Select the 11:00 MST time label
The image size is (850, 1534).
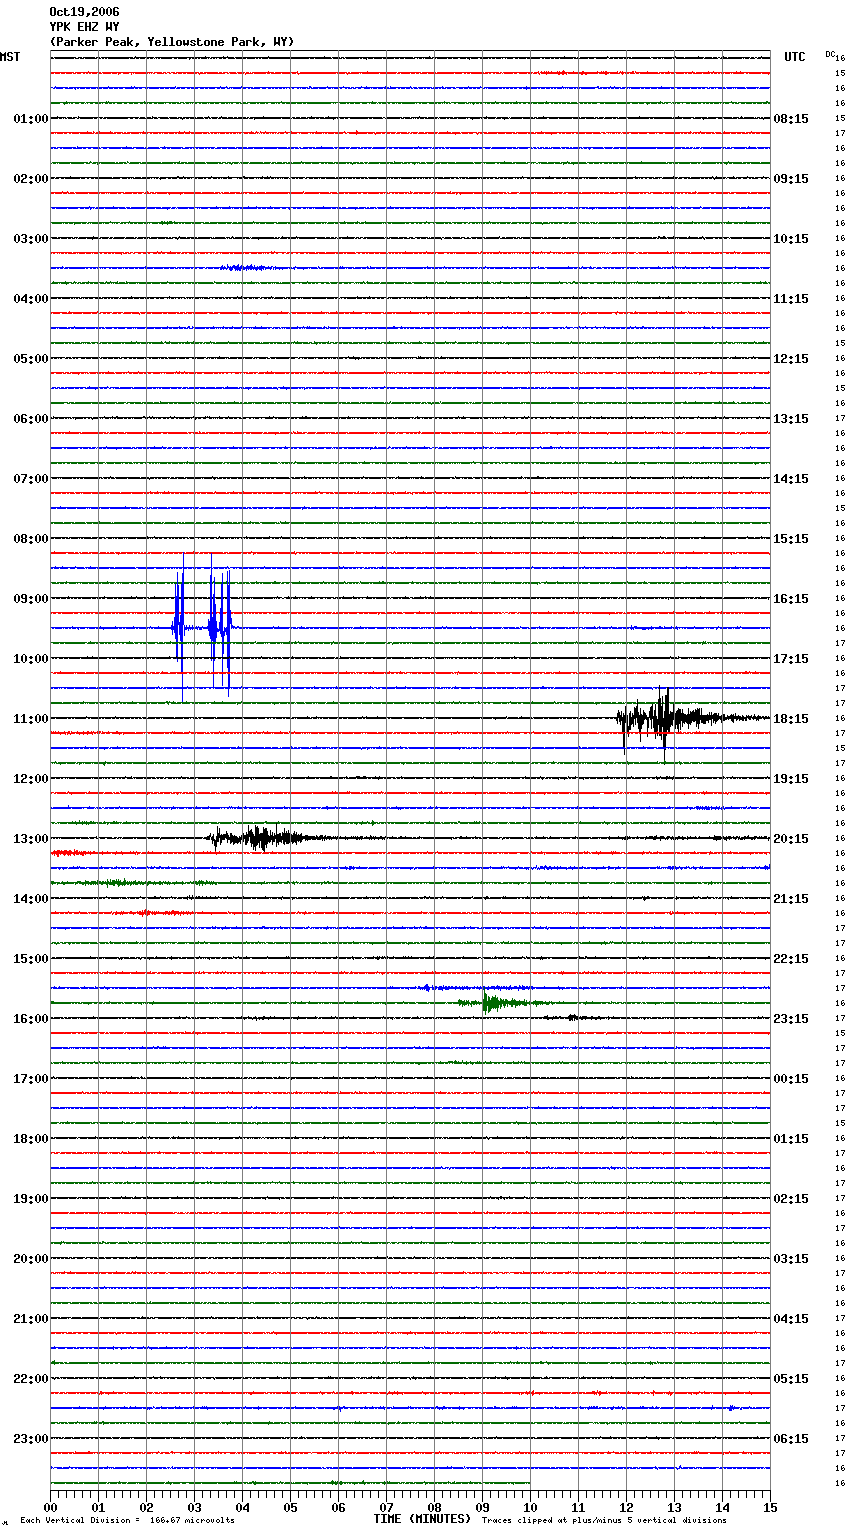click(31, 719)
